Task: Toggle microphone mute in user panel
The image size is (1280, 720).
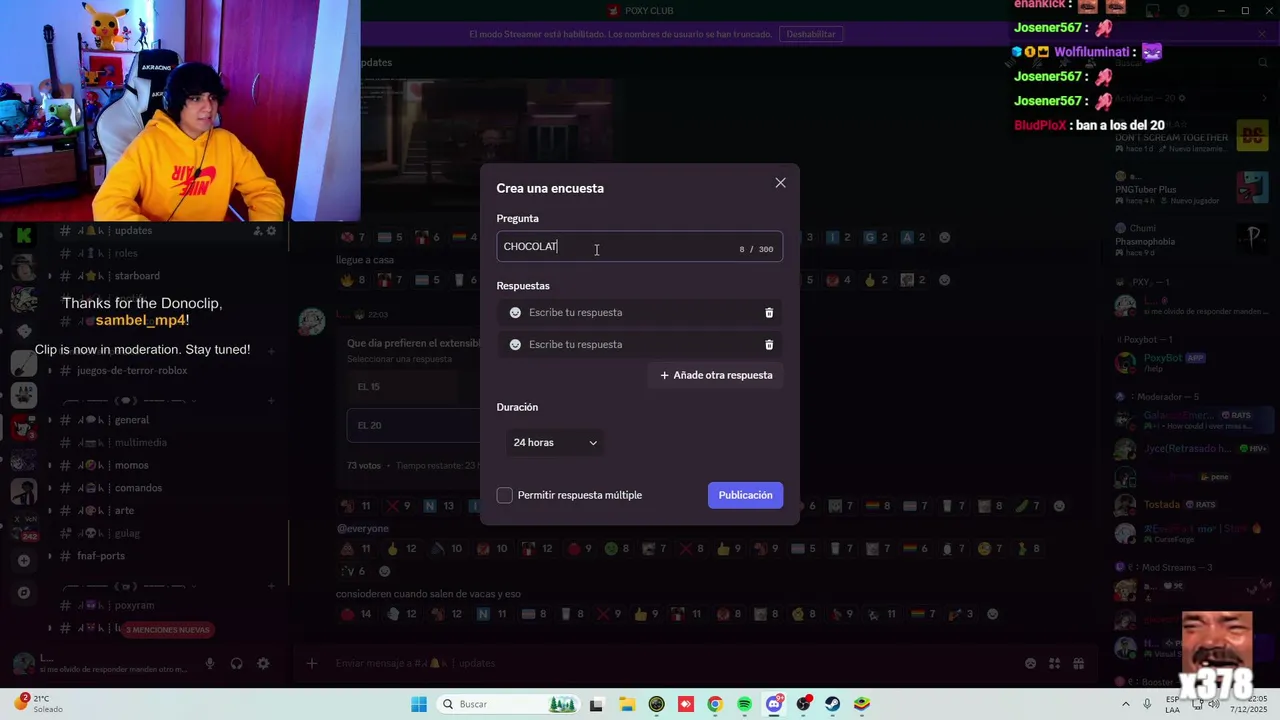Action: pyautogui.click(x=210, y=663)
